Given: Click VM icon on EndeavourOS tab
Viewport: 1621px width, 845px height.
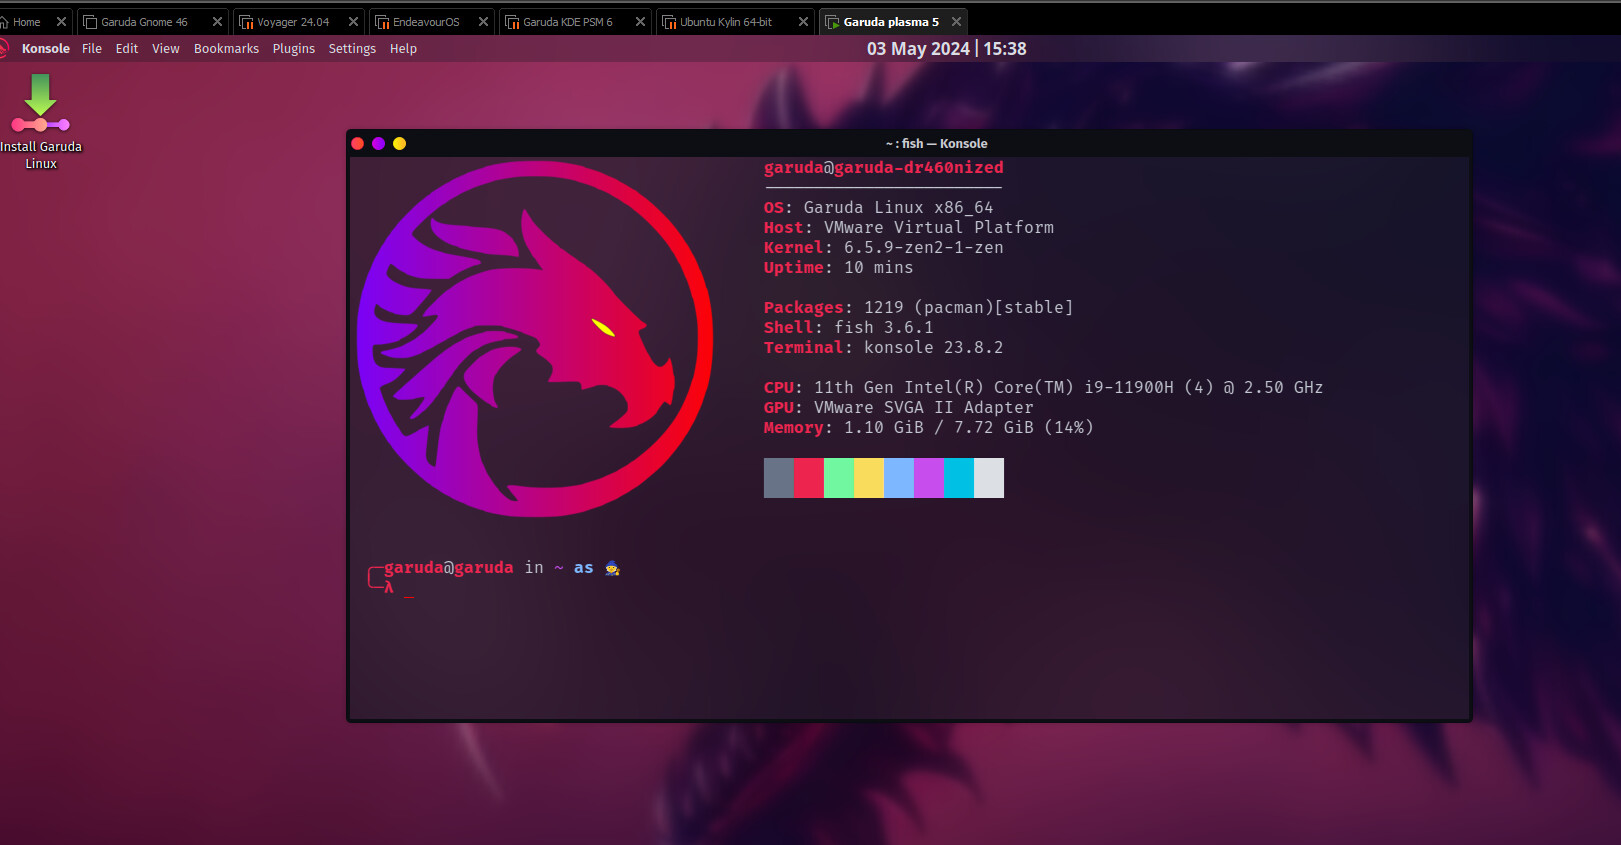Looking at the screenshot, I should click(382, 21).
